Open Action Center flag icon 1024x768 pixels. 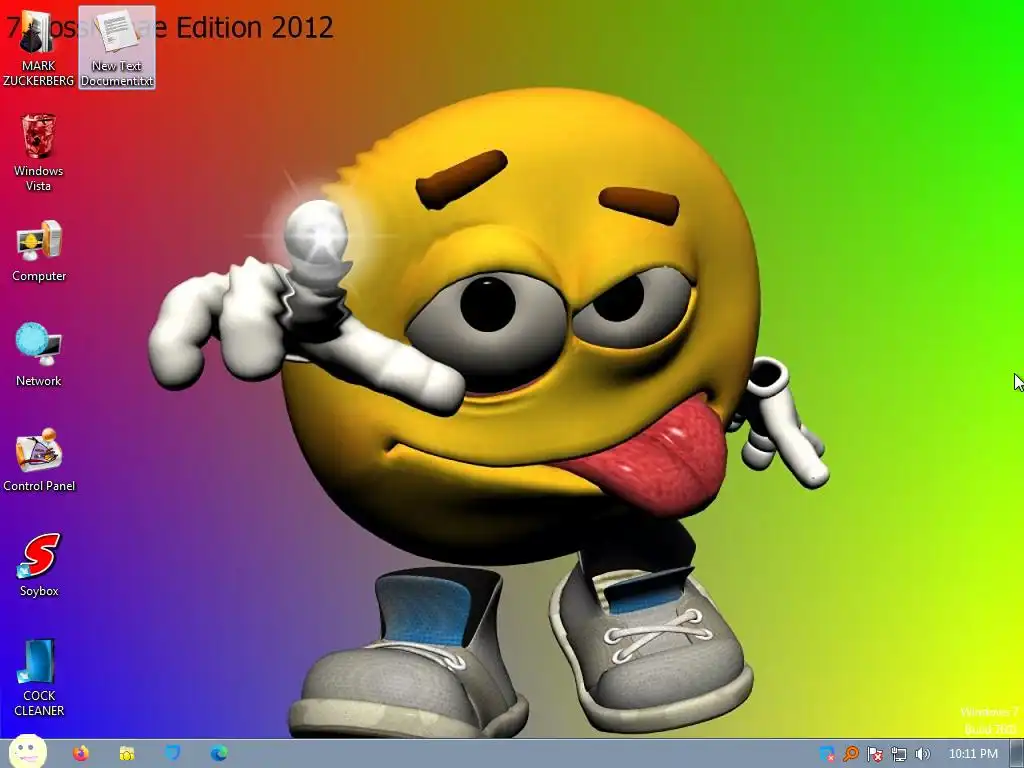[x=875, y=754]
